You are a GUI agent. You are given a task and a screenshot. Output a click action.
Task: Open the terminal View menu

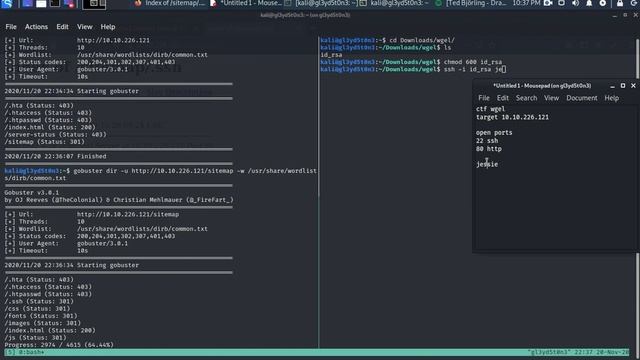point(84,27)
